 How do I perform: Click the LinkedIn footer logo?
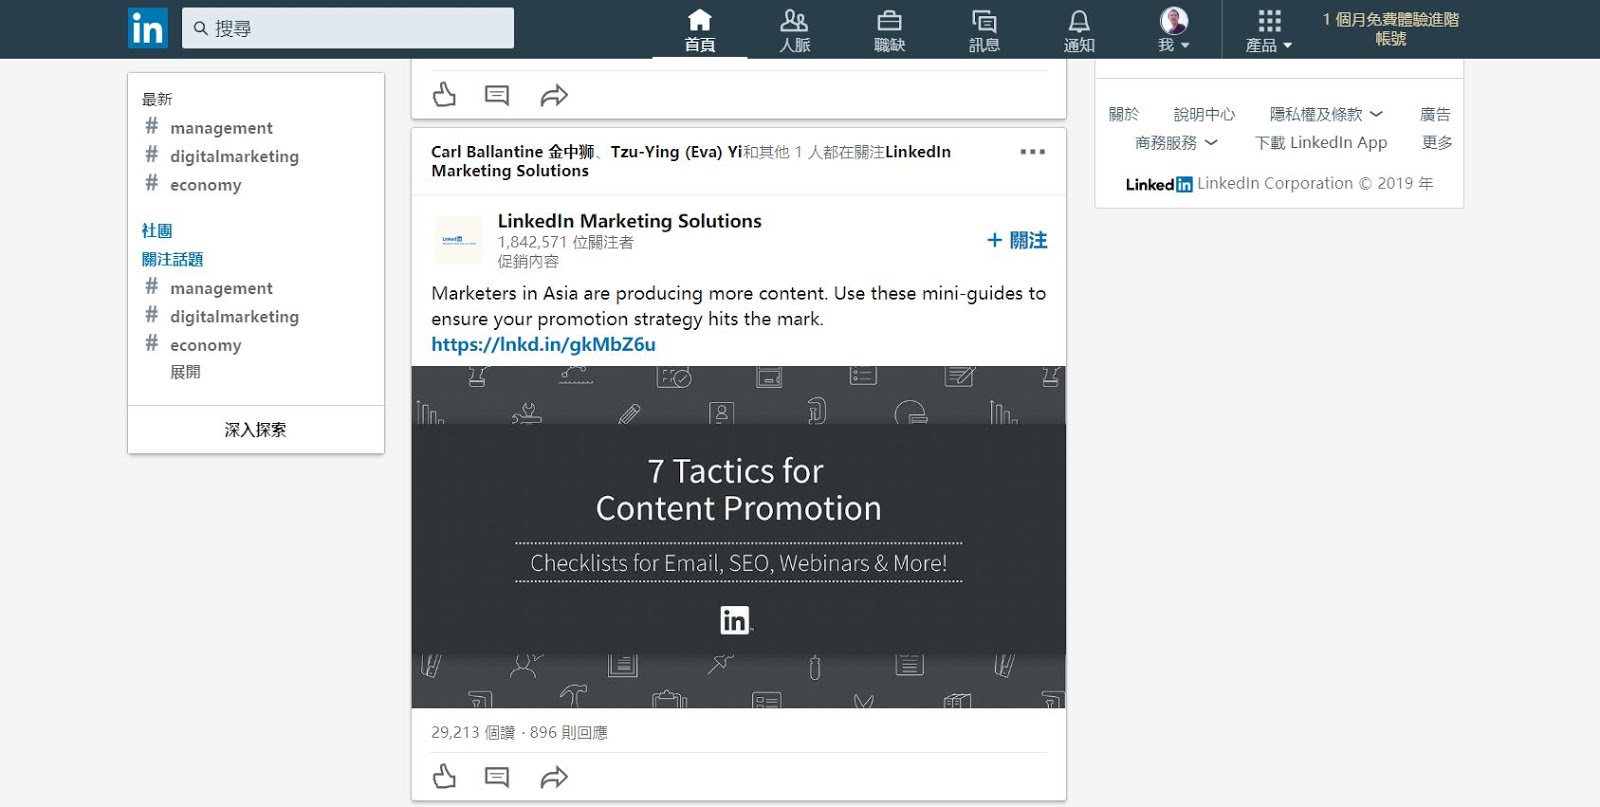tap(1159, 184)
